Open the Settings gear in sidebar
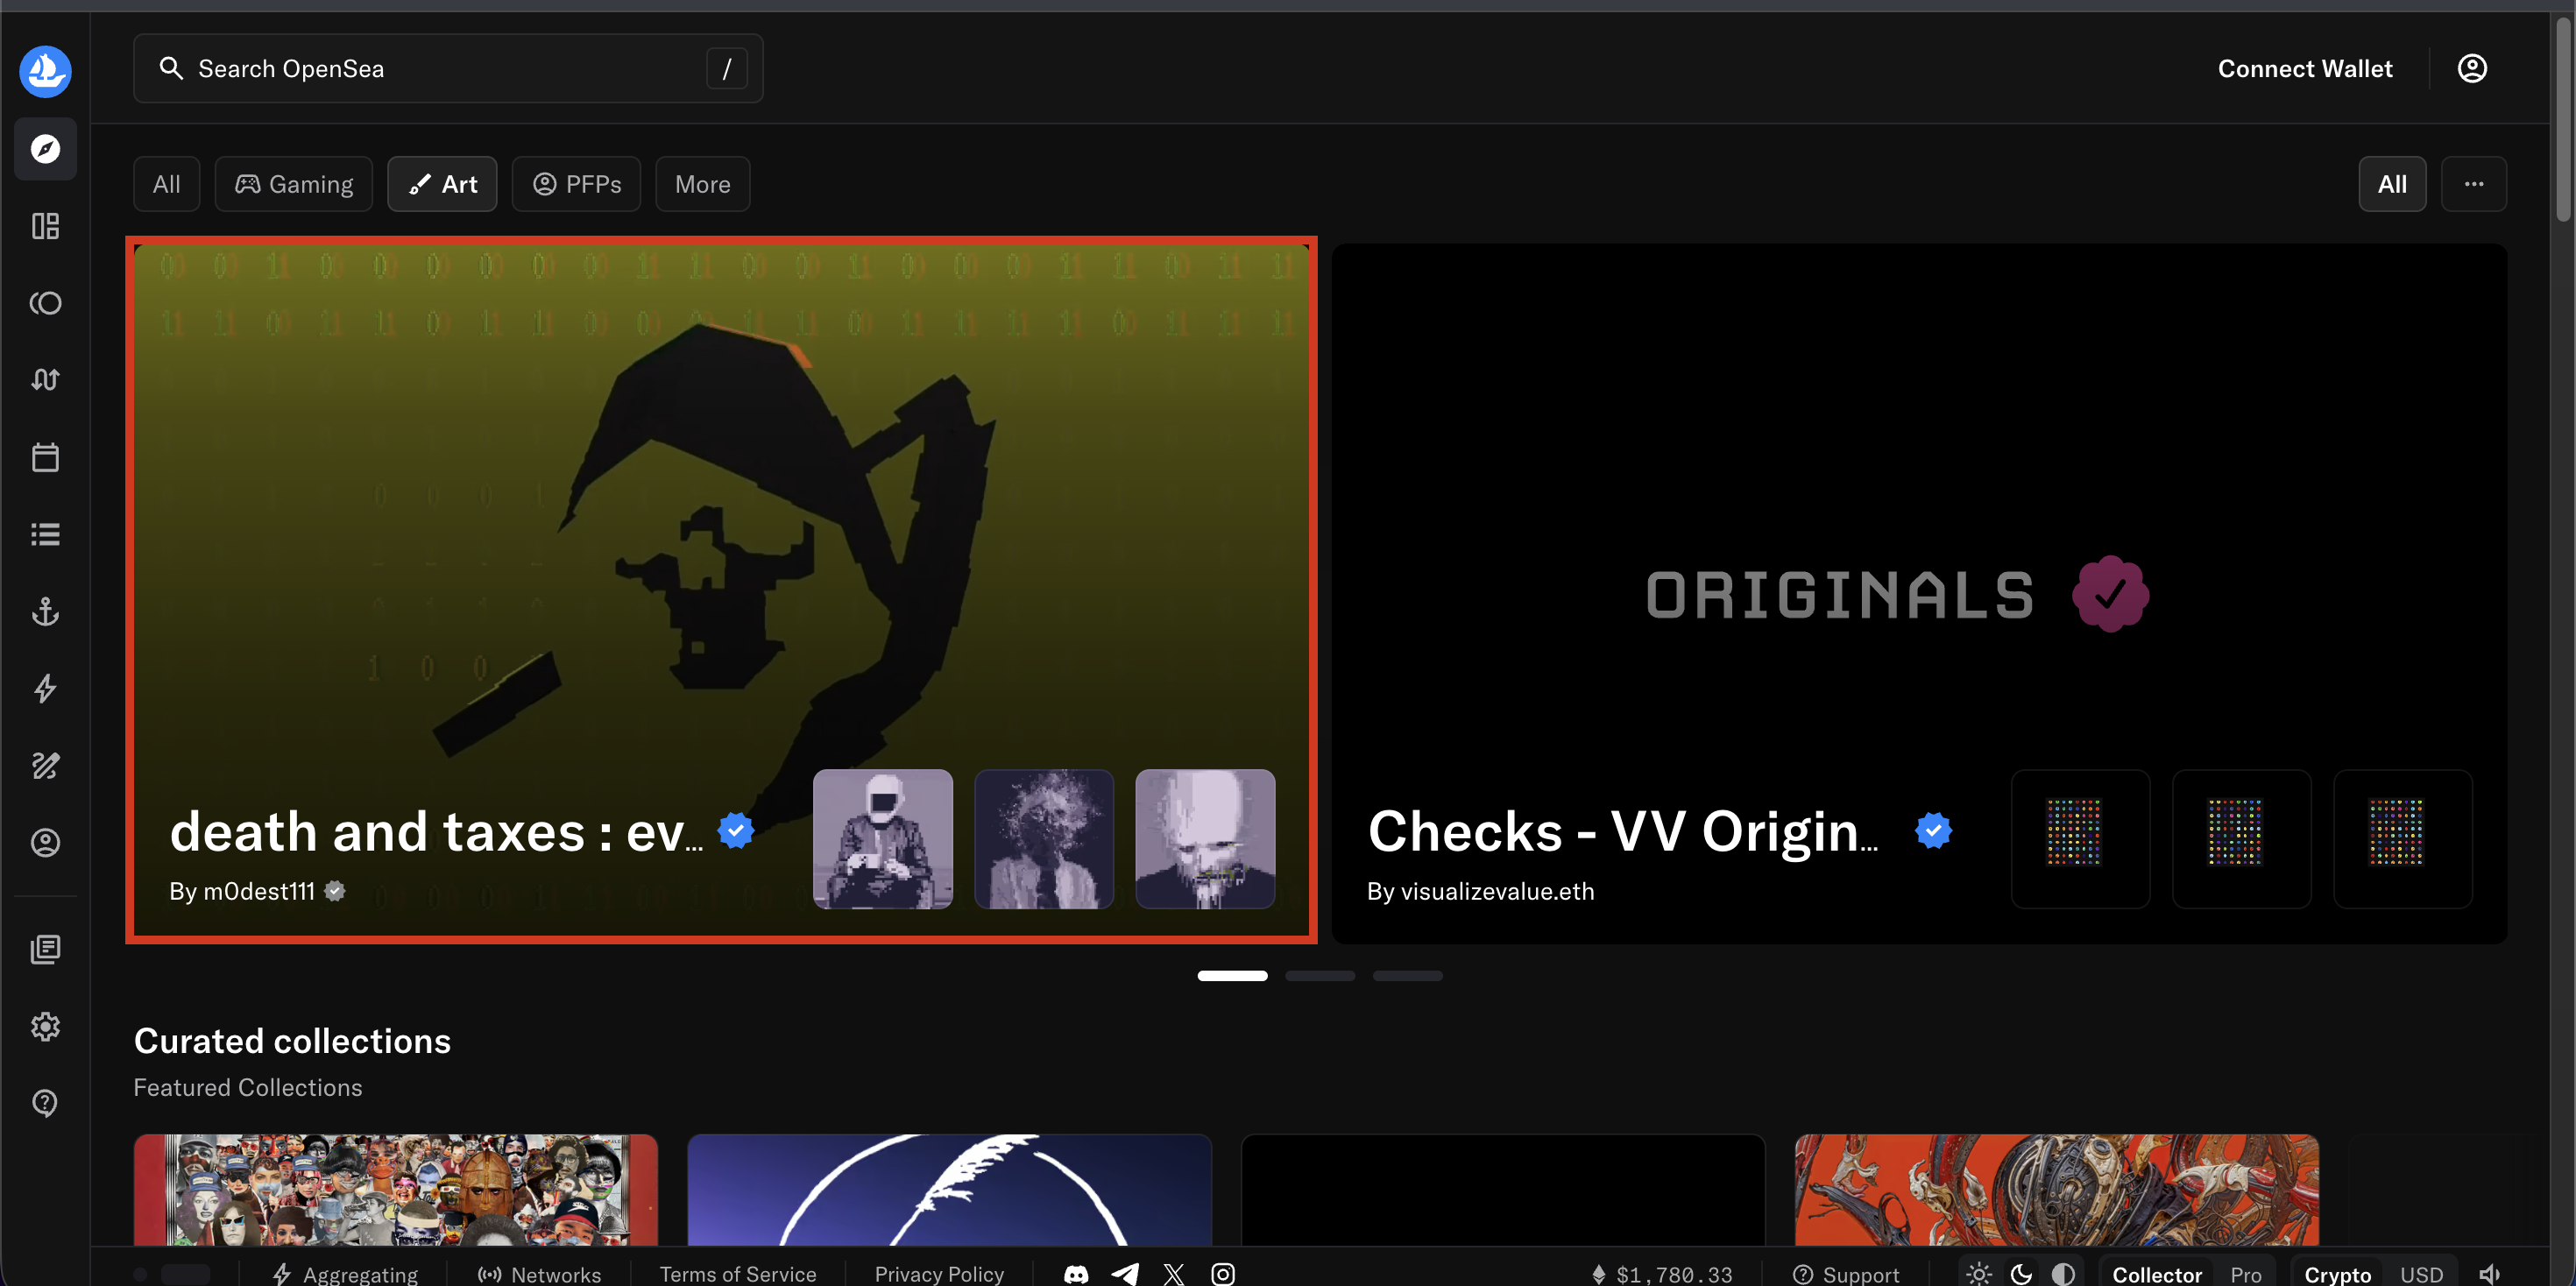Image resolution: width=2576 pixels, height=1286 pixels. [x=45, y=1026]
